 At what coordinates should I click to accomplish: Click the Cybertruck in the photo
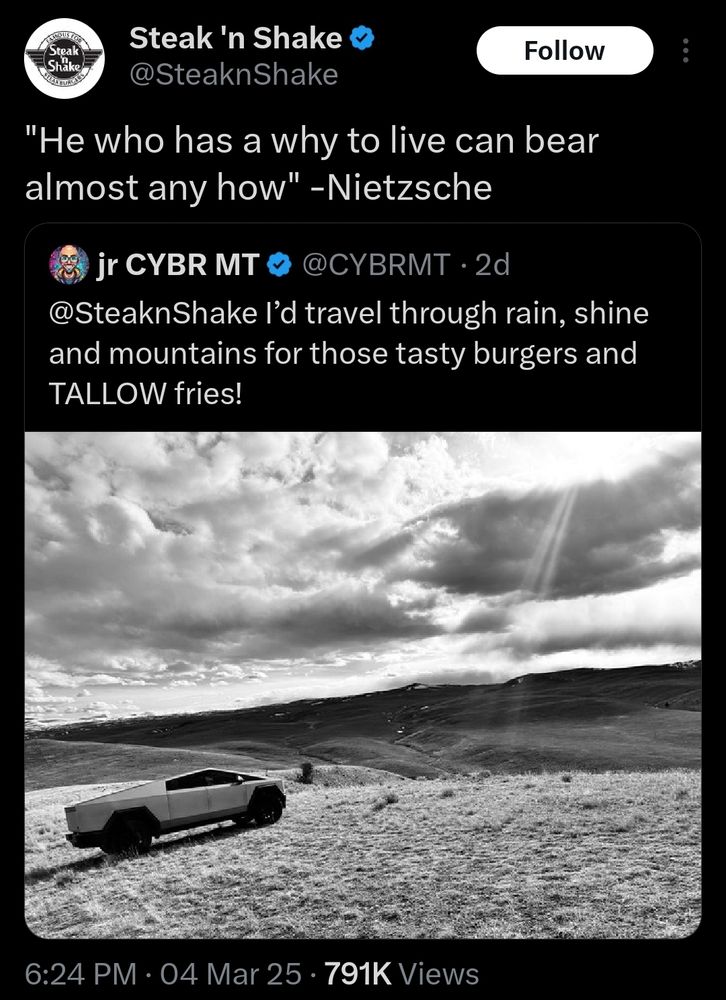click(177, 807)
